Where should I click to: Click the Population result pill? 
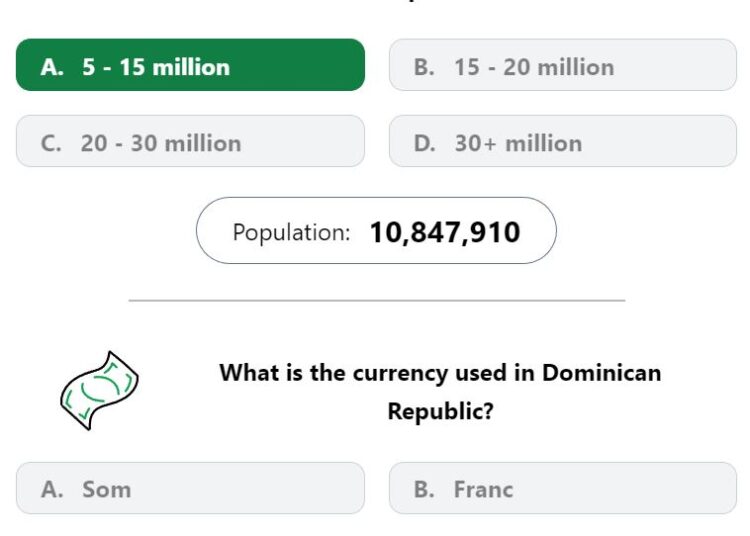376,230
